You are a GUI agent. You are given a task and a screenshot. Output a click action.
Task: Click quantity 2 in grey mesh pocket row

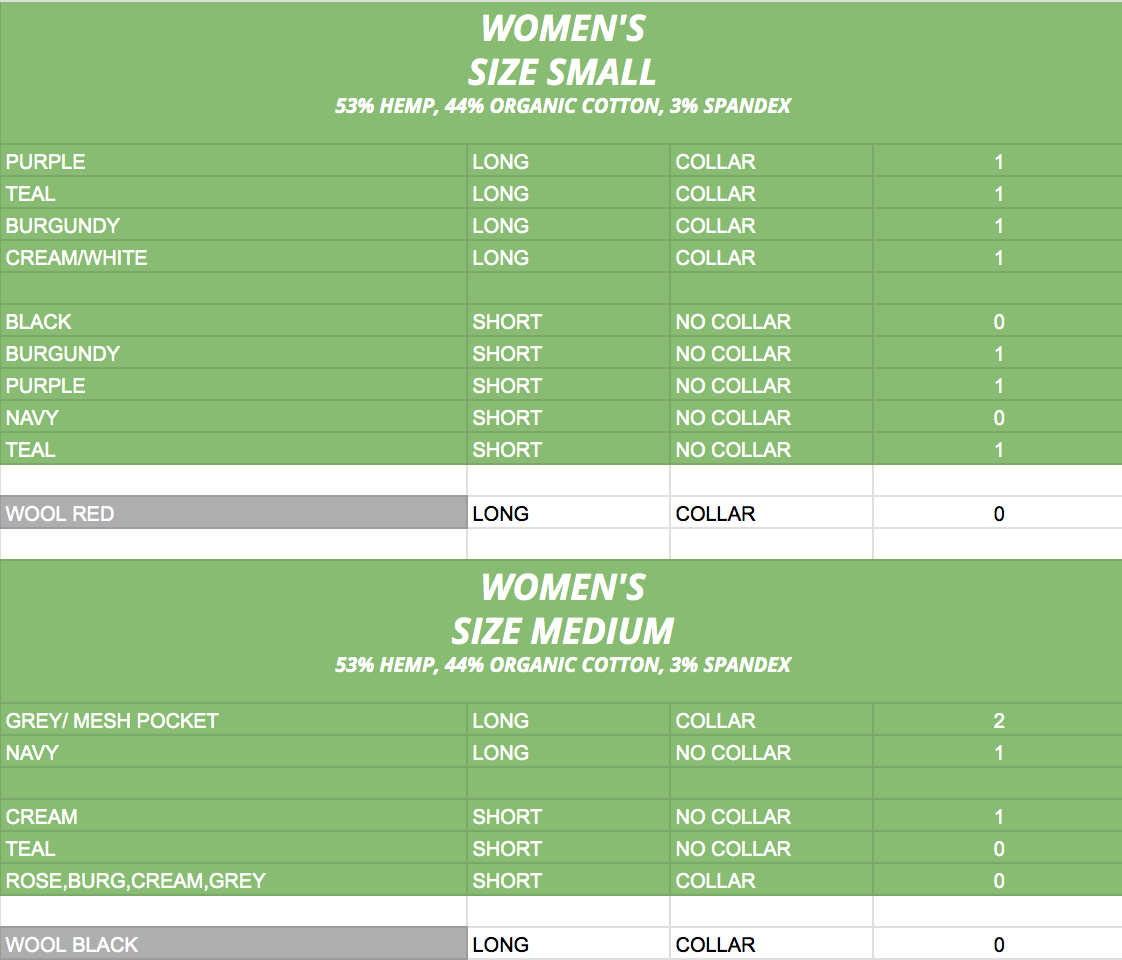pos(998,720)
